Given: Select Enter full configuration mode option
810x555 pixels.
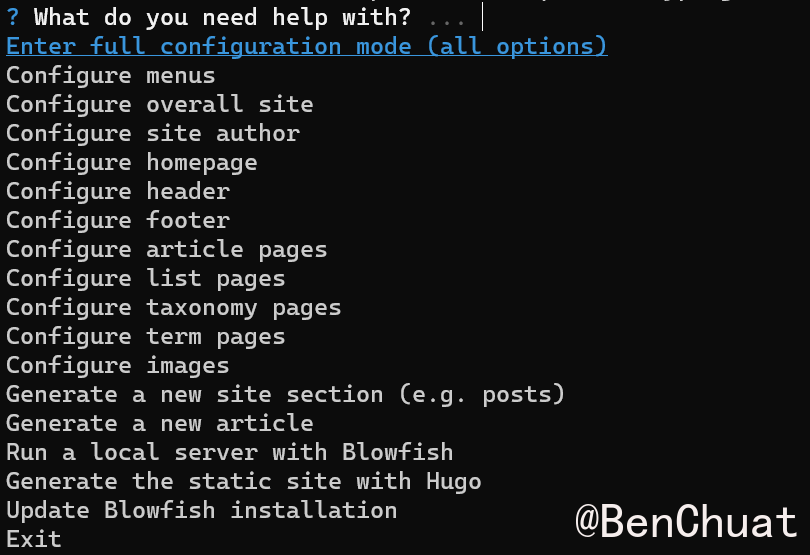Looking at the screenshot, I should click(306, 47).
